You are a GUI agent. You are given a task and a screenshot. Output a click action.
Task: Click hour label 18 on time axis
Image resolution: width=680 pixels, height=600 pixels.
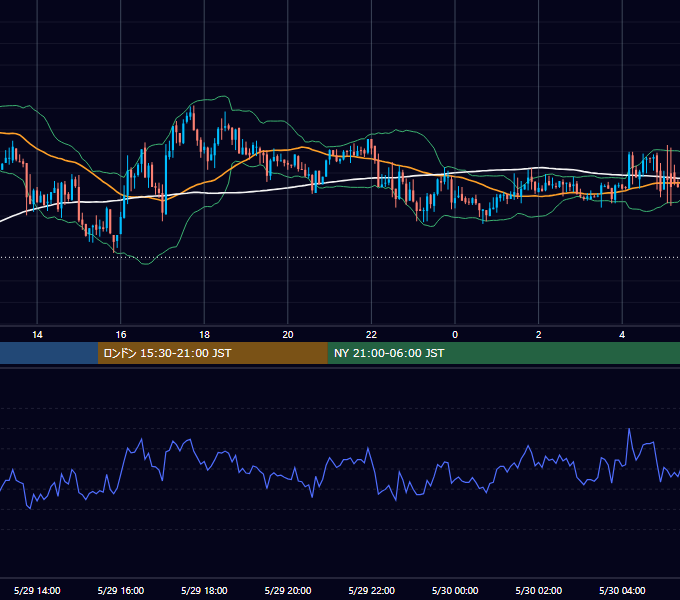pos(204,335)
